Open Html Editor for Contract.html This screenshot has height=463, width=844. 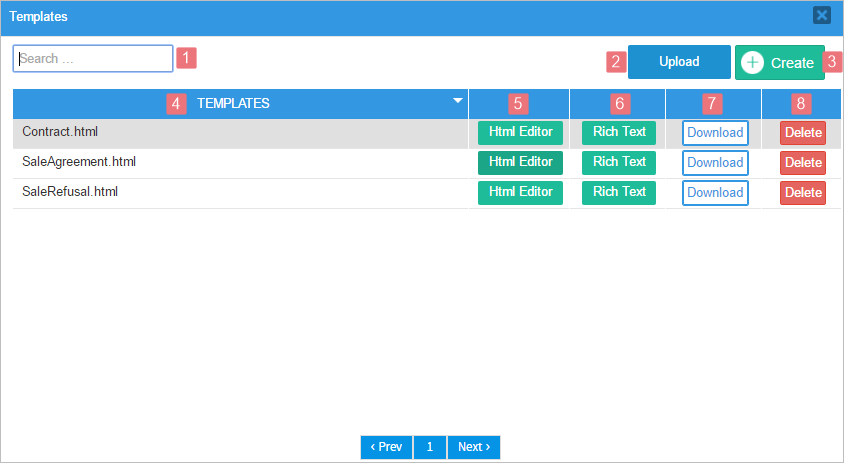(x=520, y=132)
